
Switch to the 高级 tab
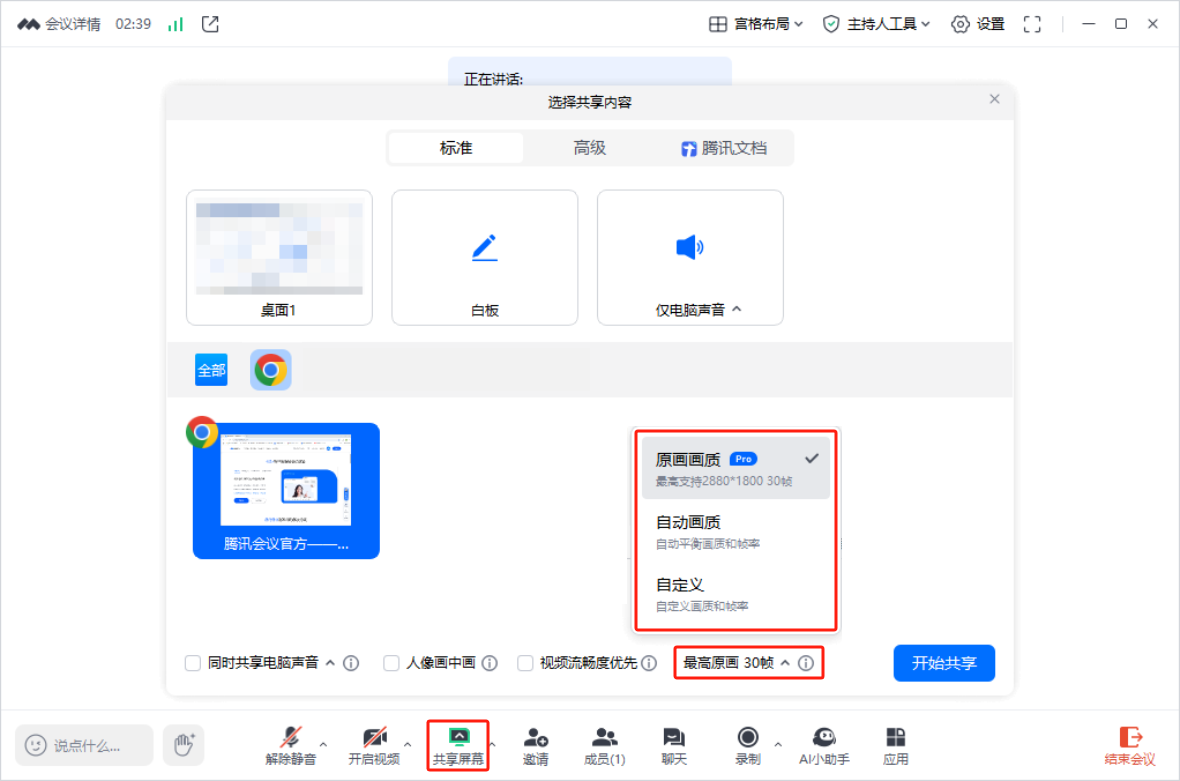click(589, 148)
